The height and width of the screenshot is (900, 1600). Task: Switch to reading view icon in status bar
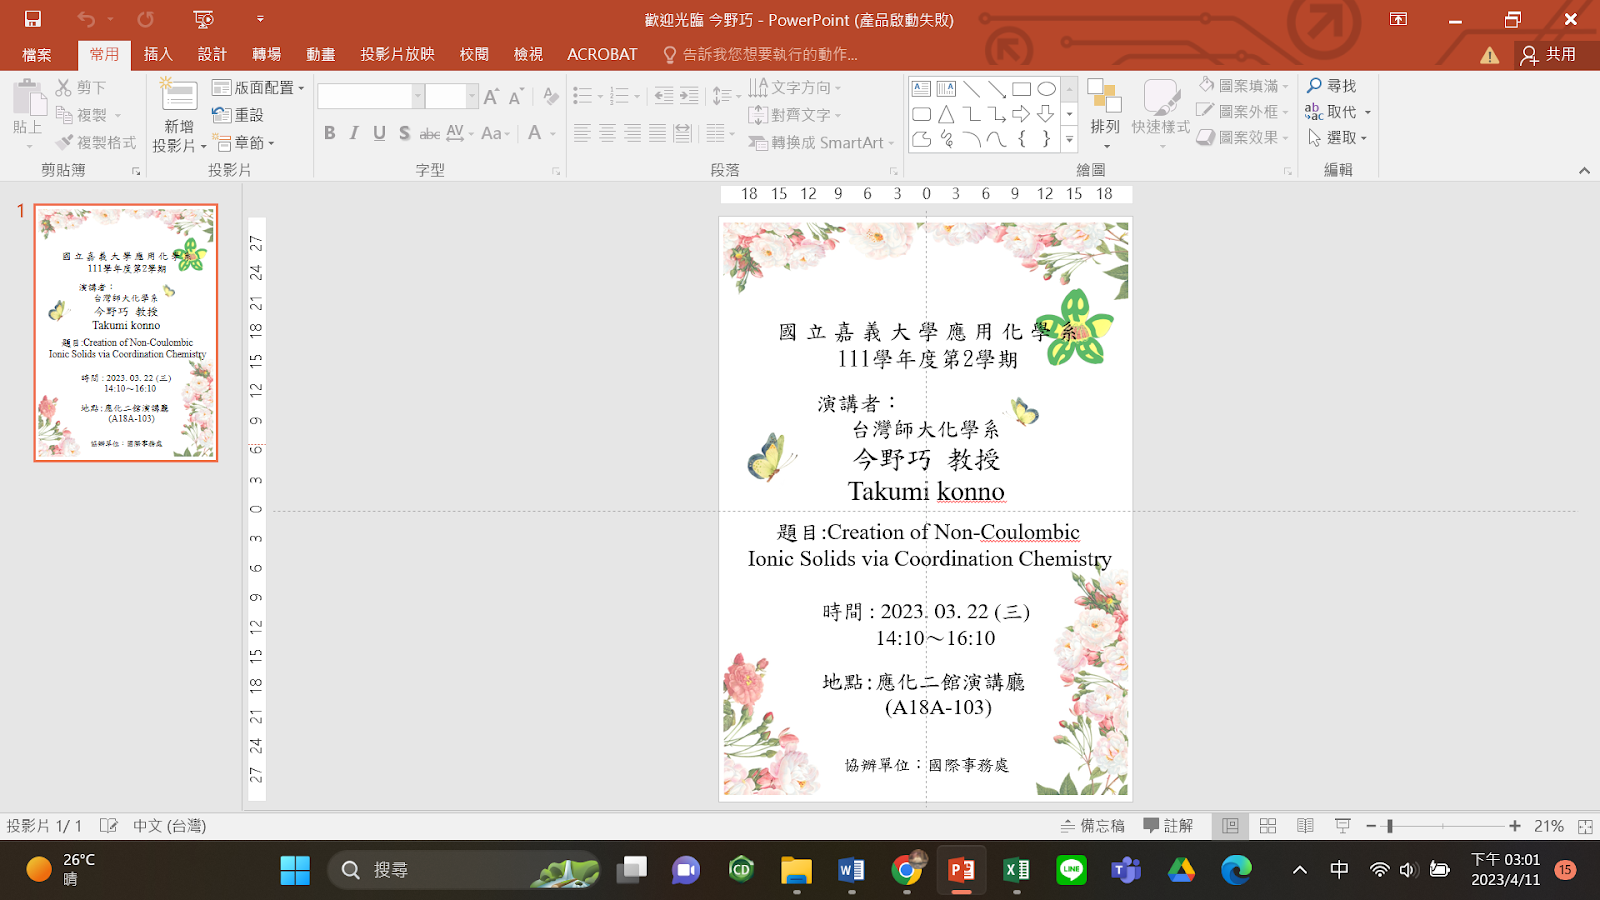click(x=1305, y=826)
